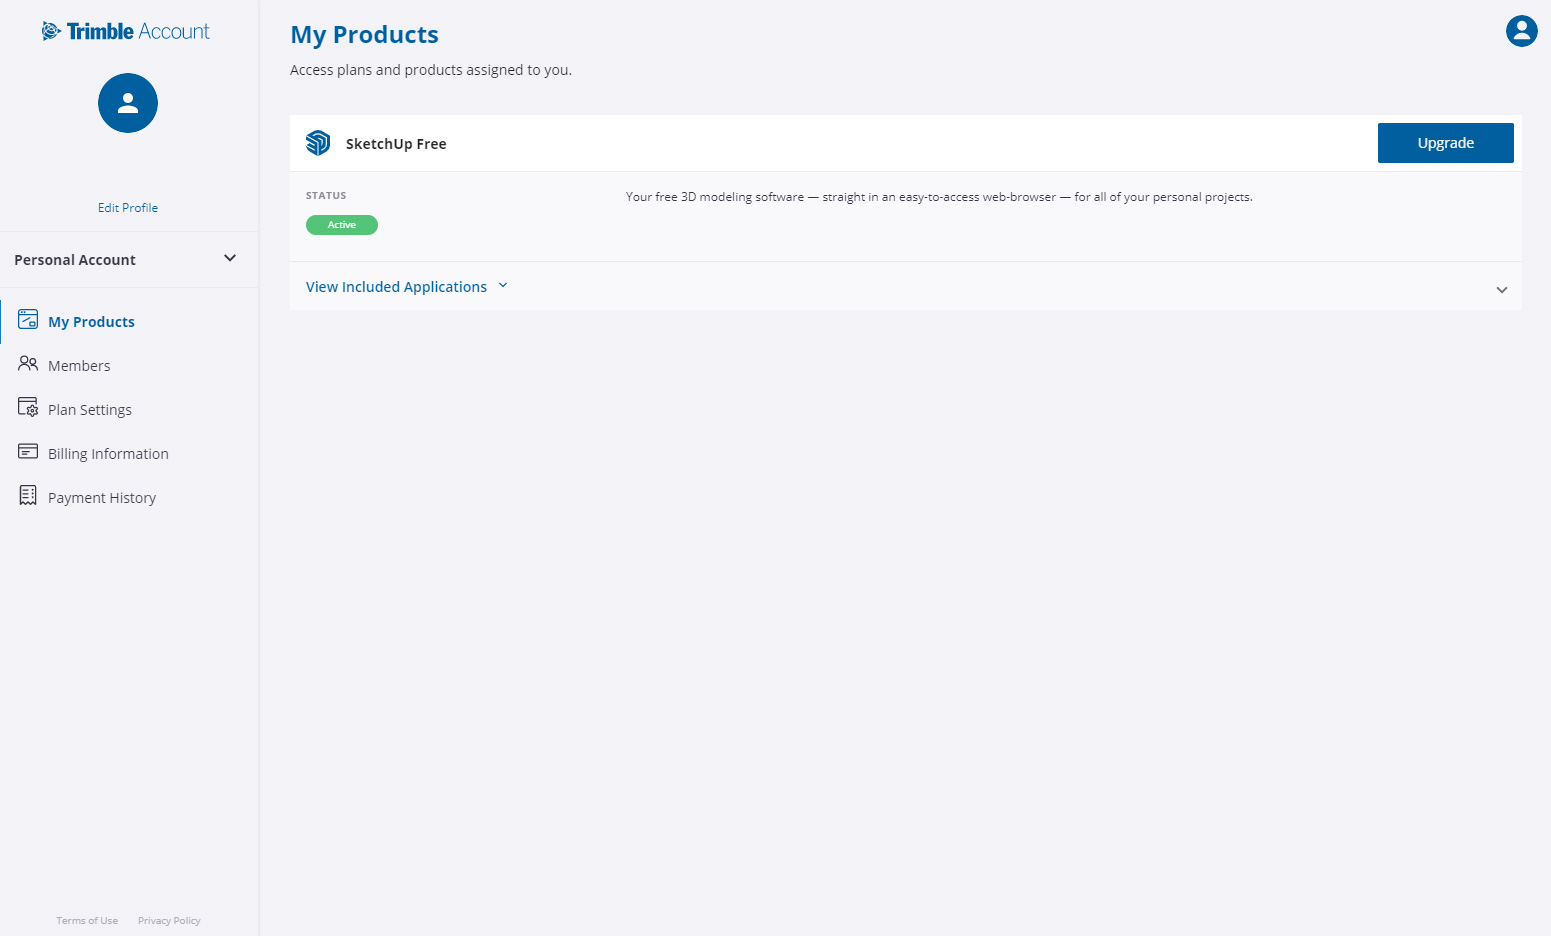Click the Billing Information card icon
This screenshot has height=936, width=1551.
pos(28,452)
